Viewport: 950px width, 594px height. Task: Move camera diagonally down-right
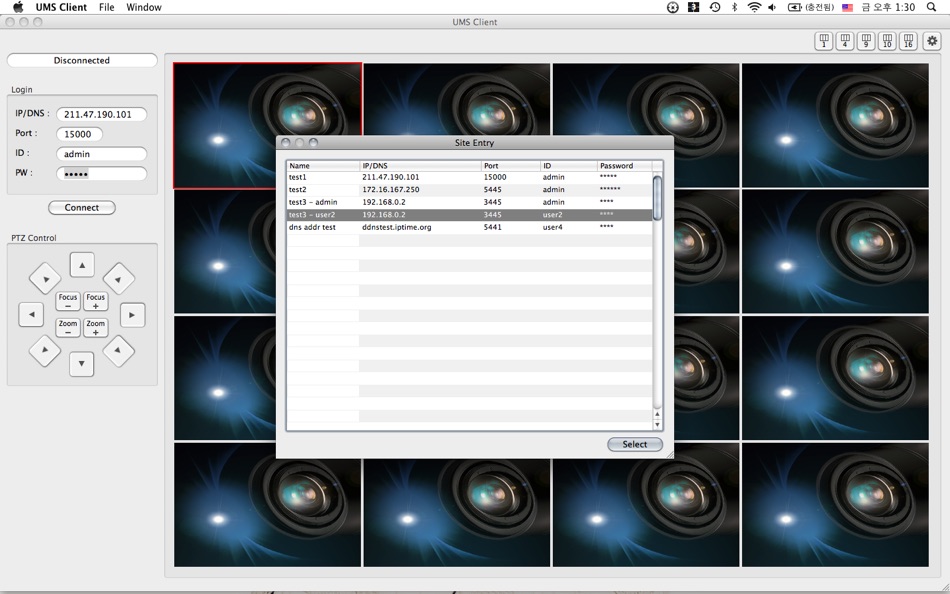tap(118, 350)
